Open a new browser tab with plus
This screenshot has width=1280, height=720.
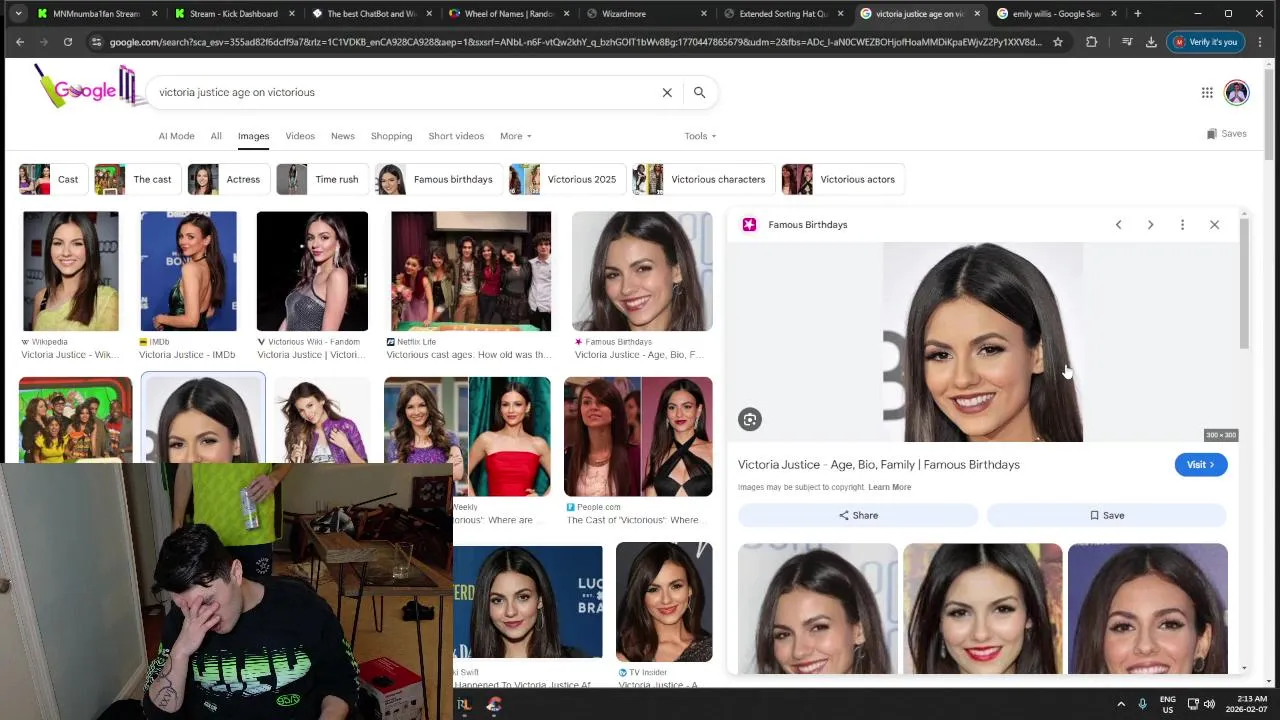1137,14
